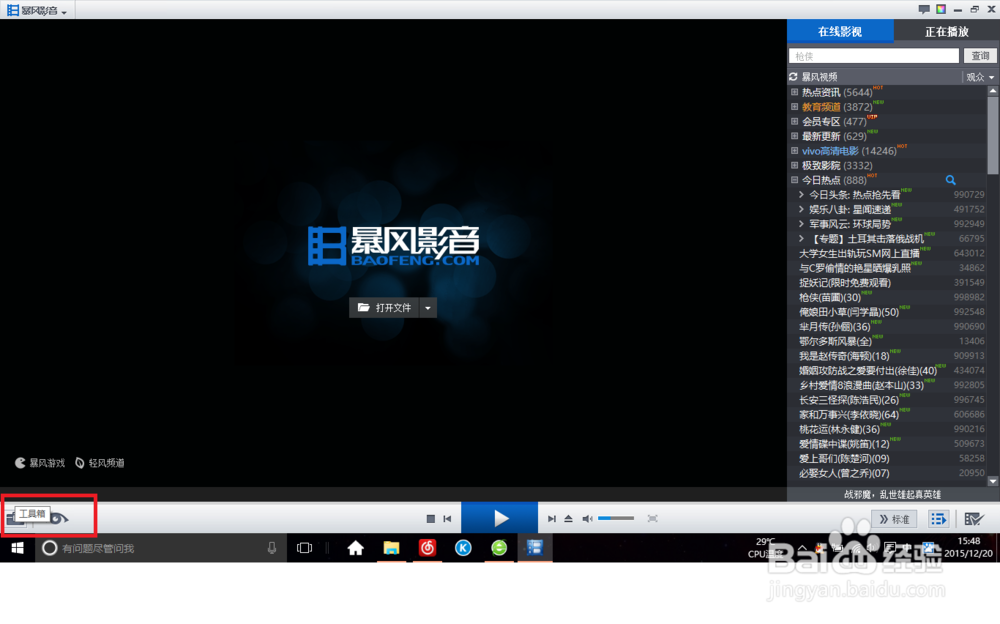Open the Windows Start button
The height and width of the screenshot is (624, 1000).
tap(17, 548)
